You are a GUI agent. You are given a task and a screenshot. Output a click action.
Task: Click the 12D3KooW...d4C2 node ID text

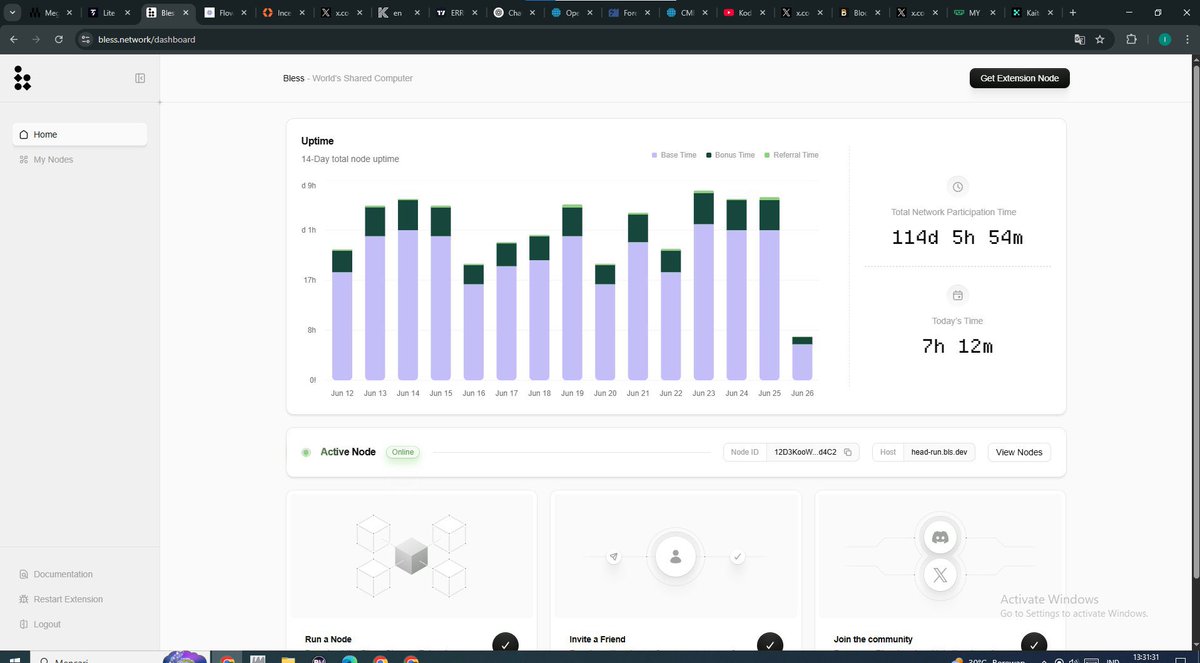point(806,452)
